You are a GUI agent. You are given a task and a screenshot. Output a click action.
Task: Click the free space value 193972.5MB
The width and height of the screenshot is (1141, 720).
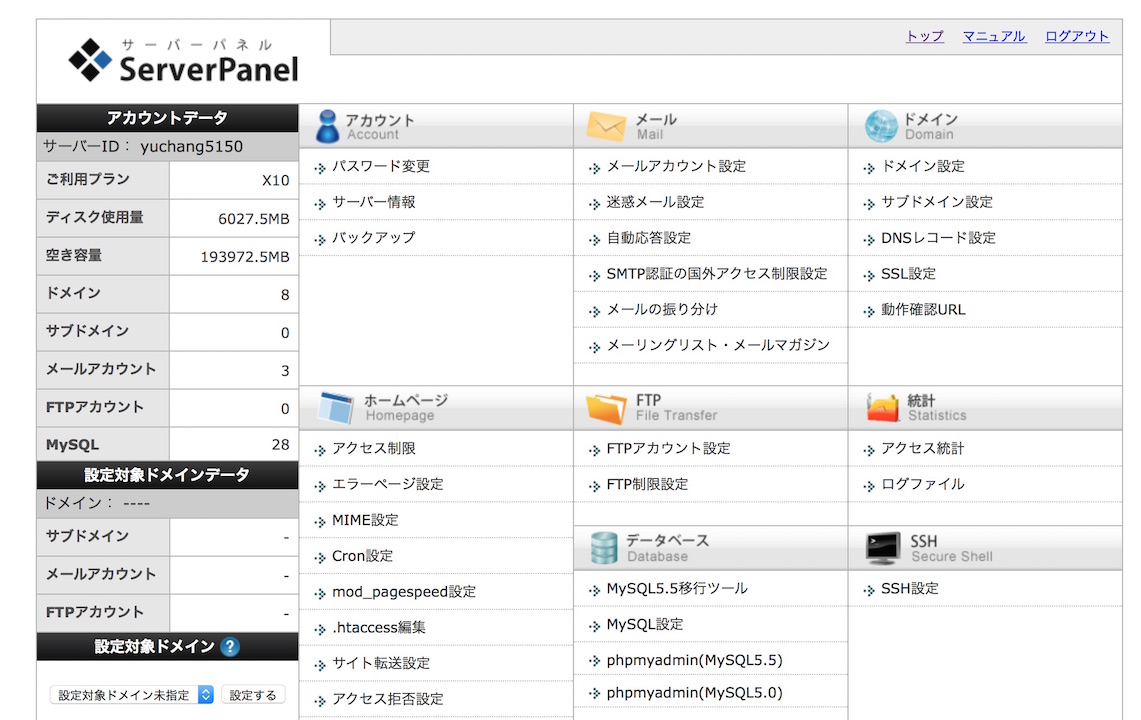click(x=244, y=256)
